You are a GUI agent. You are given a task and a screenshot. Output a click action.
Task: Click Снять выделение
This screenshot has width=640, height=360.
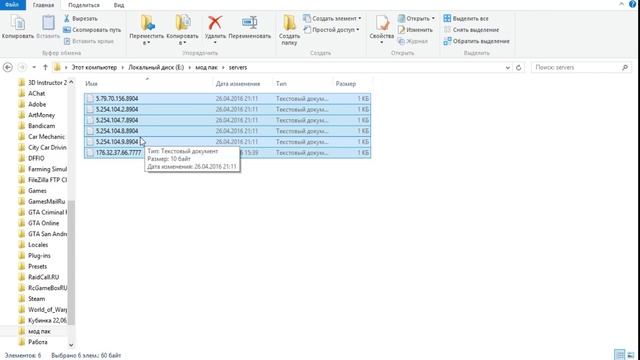click(x=471, y=30)
